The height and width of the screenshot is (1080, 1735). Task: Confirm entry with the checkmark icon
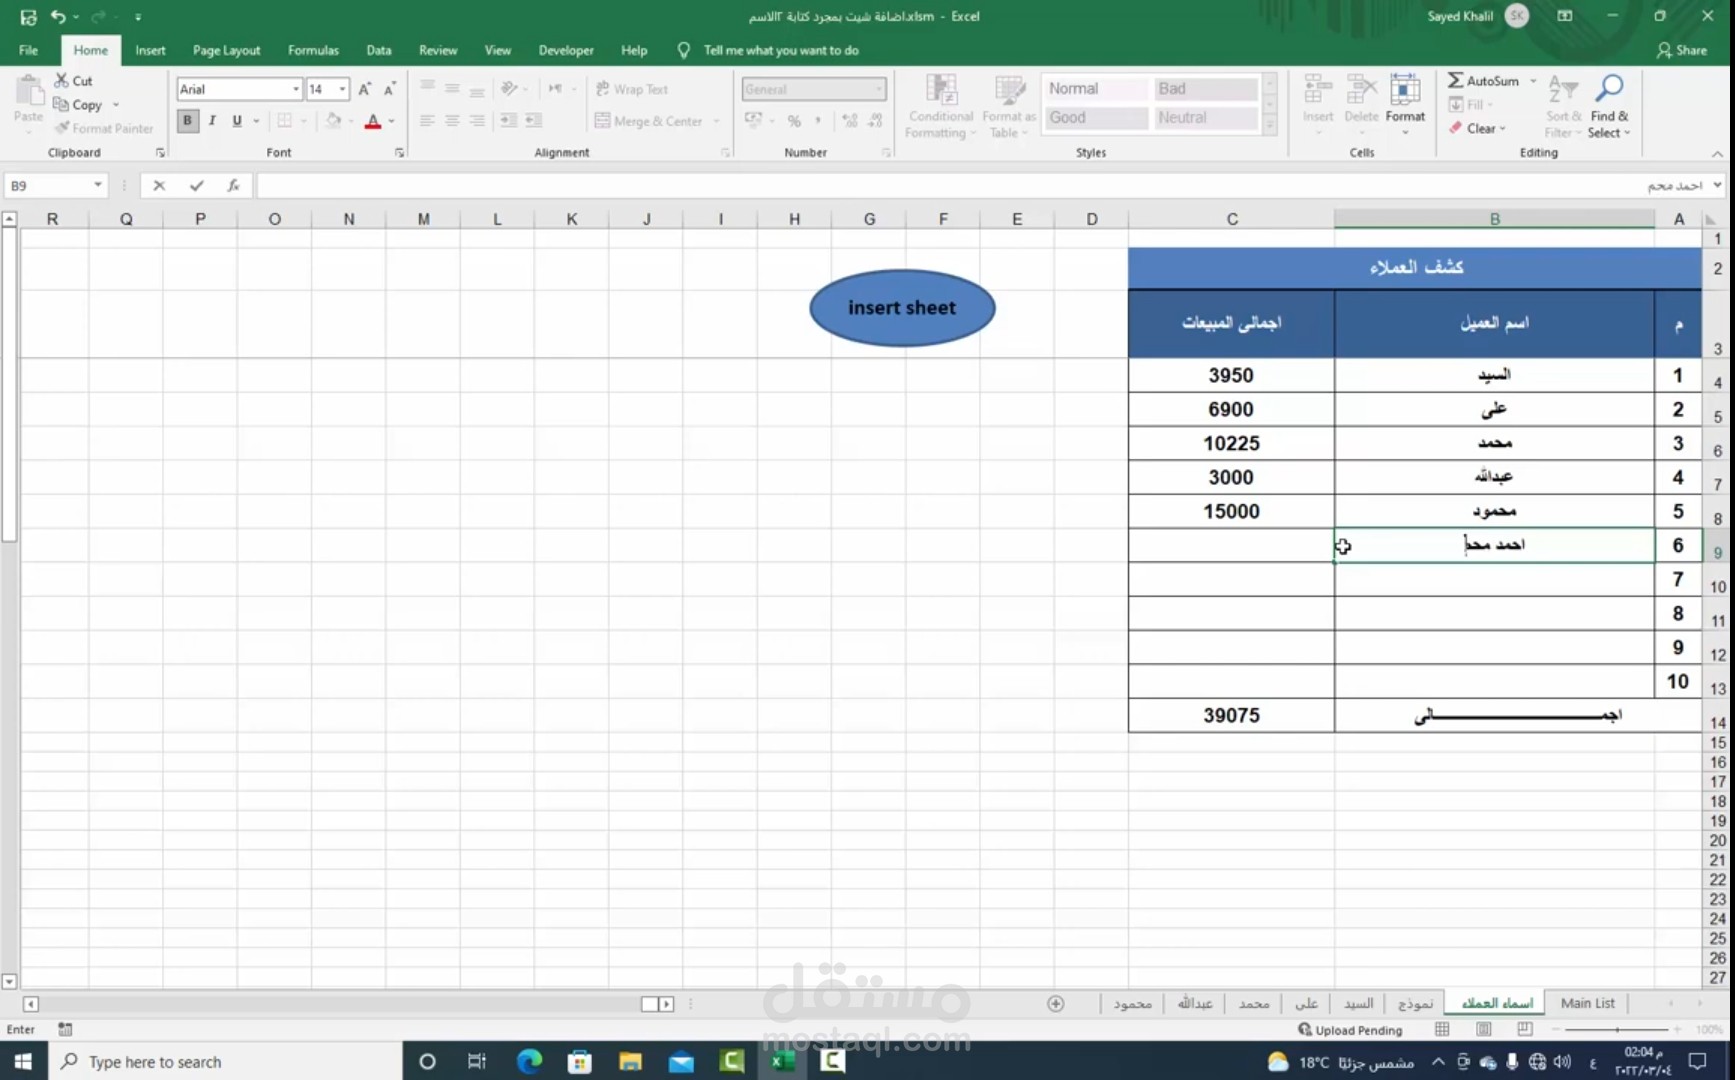tap(196, 185)
